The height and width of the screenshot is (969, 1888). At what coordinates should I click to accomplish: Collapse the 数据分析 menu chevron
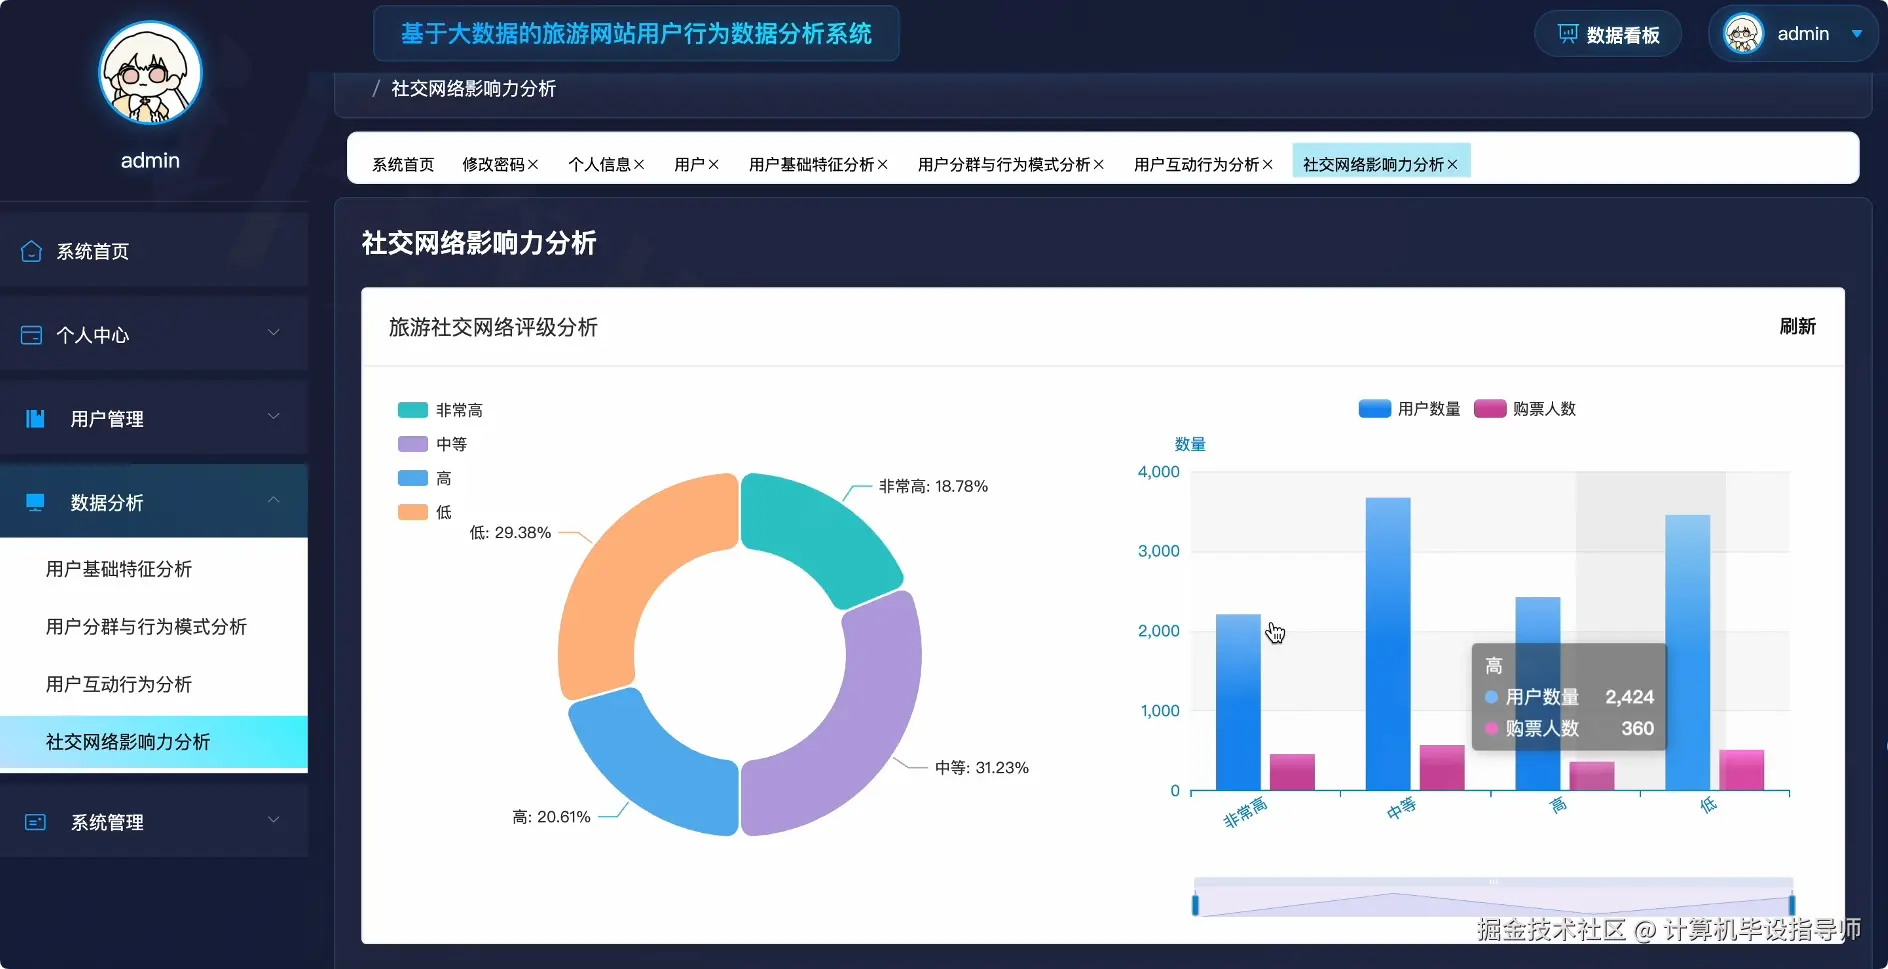pyautogui.click(x=273, y=500)
